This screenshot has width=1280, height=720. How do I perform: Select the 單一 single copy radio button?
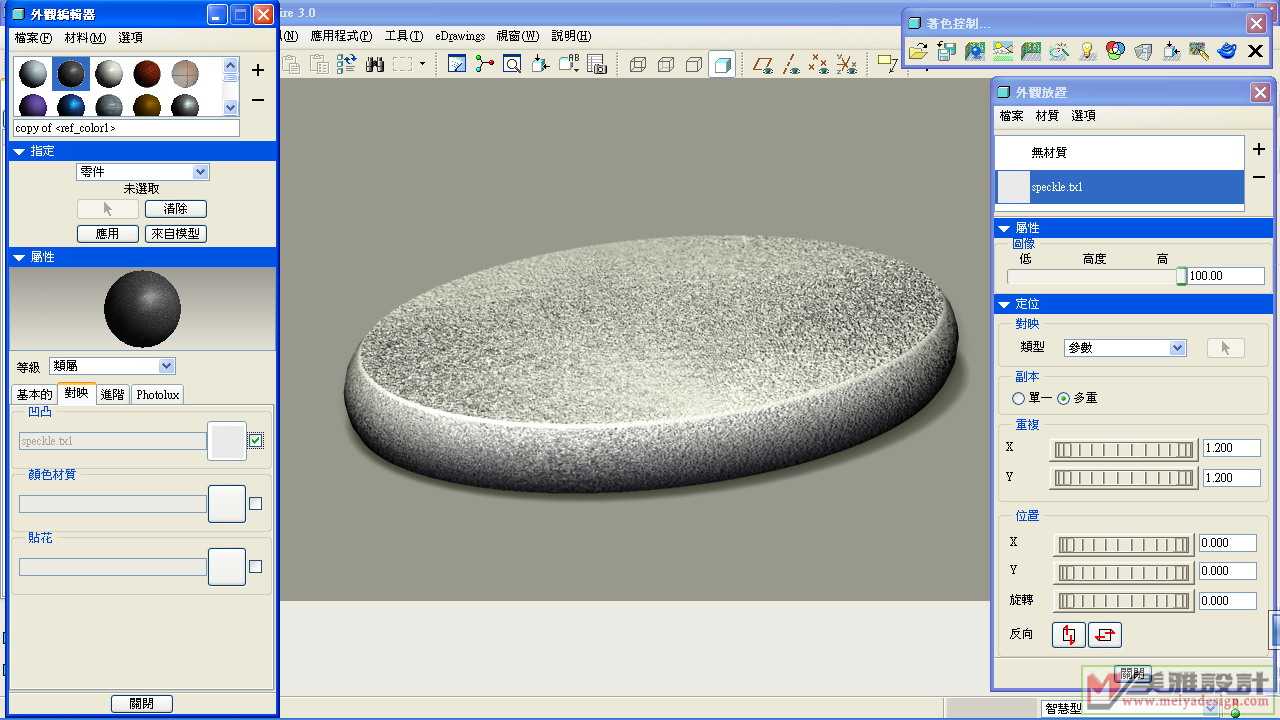pyautogui.click(x=1019, y=398)
